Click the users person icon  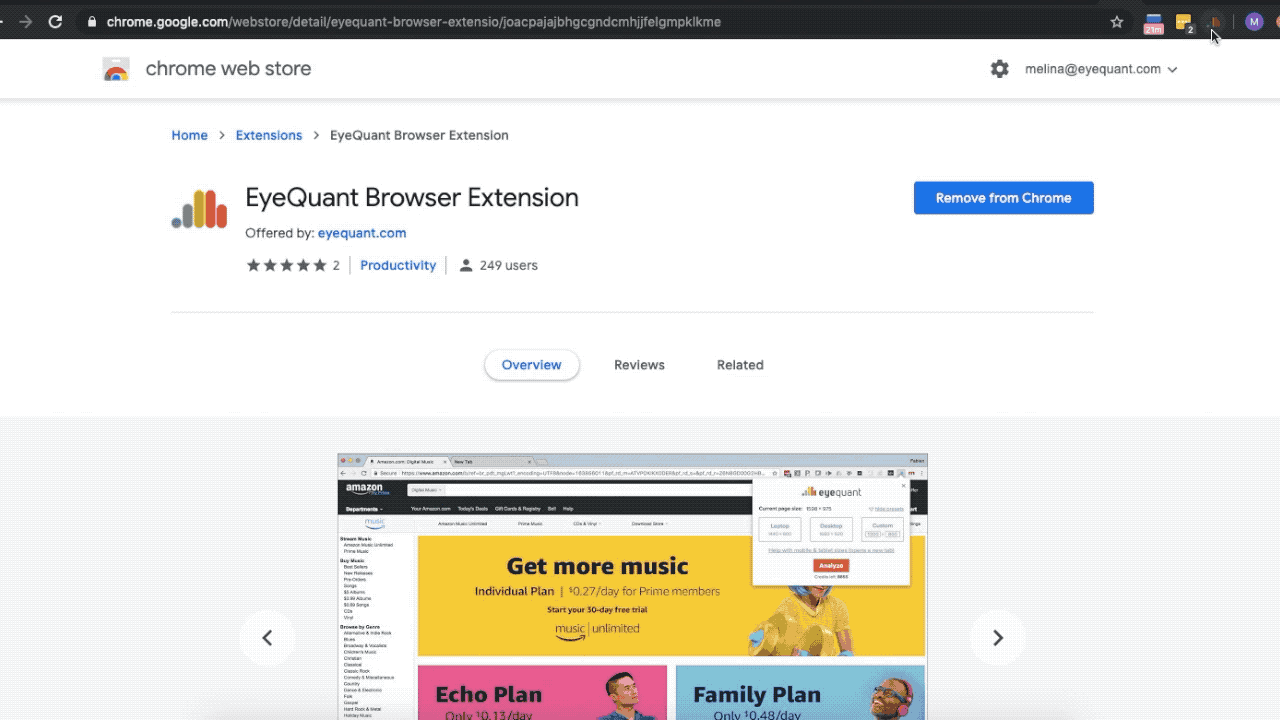(x=465, y=265)
